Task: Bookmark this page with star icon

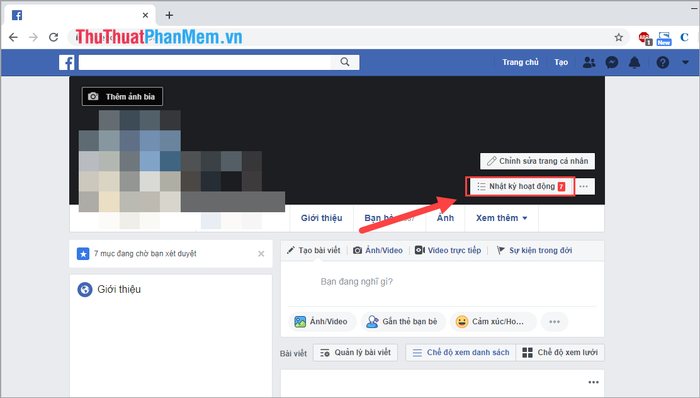Action: click(619, 37)
